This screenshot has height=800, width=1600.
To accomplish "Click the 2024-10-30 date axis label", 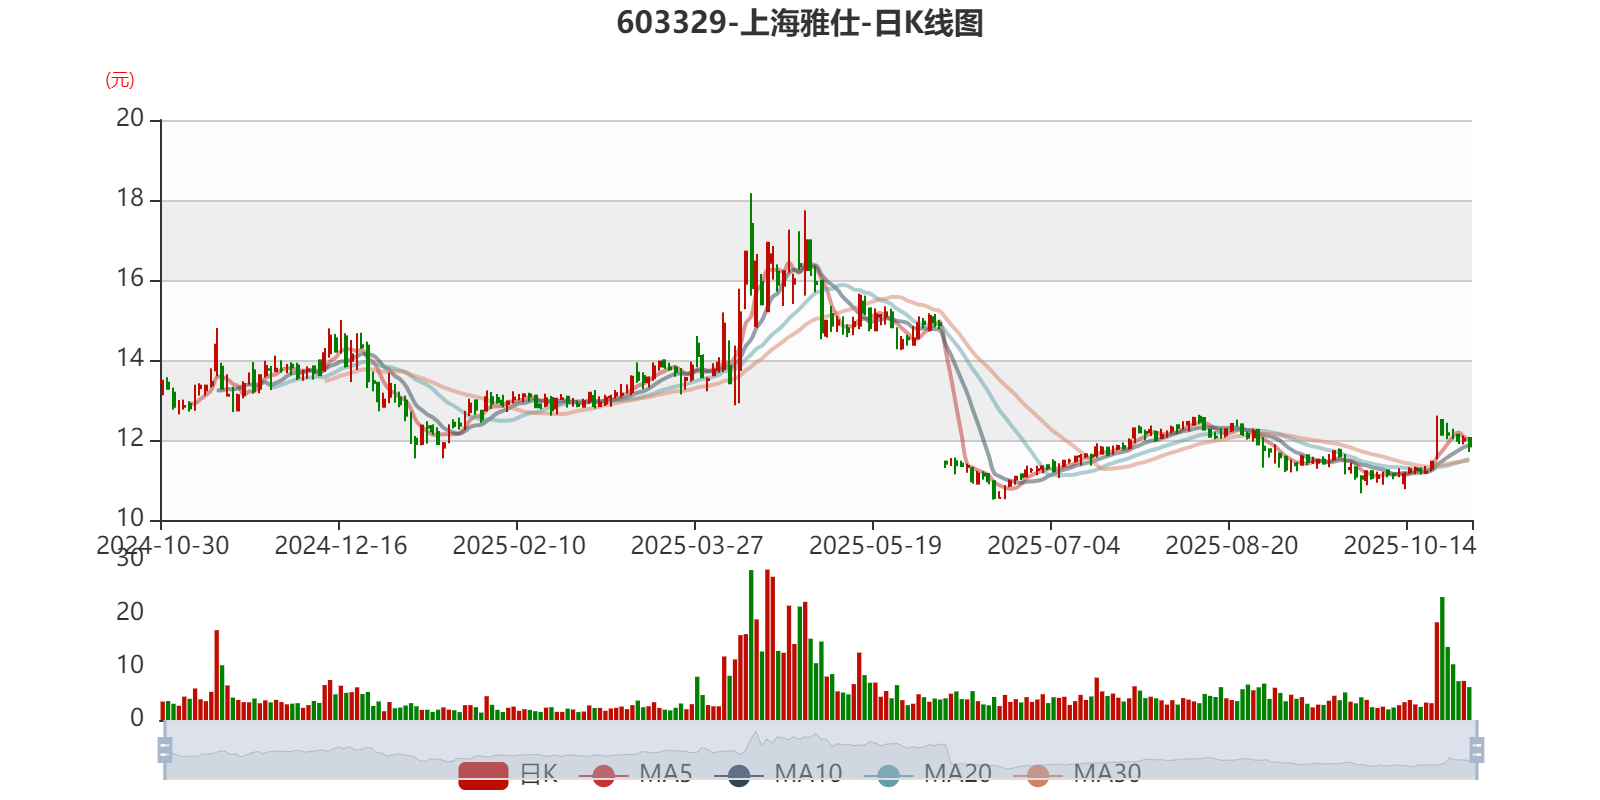I will pyautogui.click(x=163, y=545).
